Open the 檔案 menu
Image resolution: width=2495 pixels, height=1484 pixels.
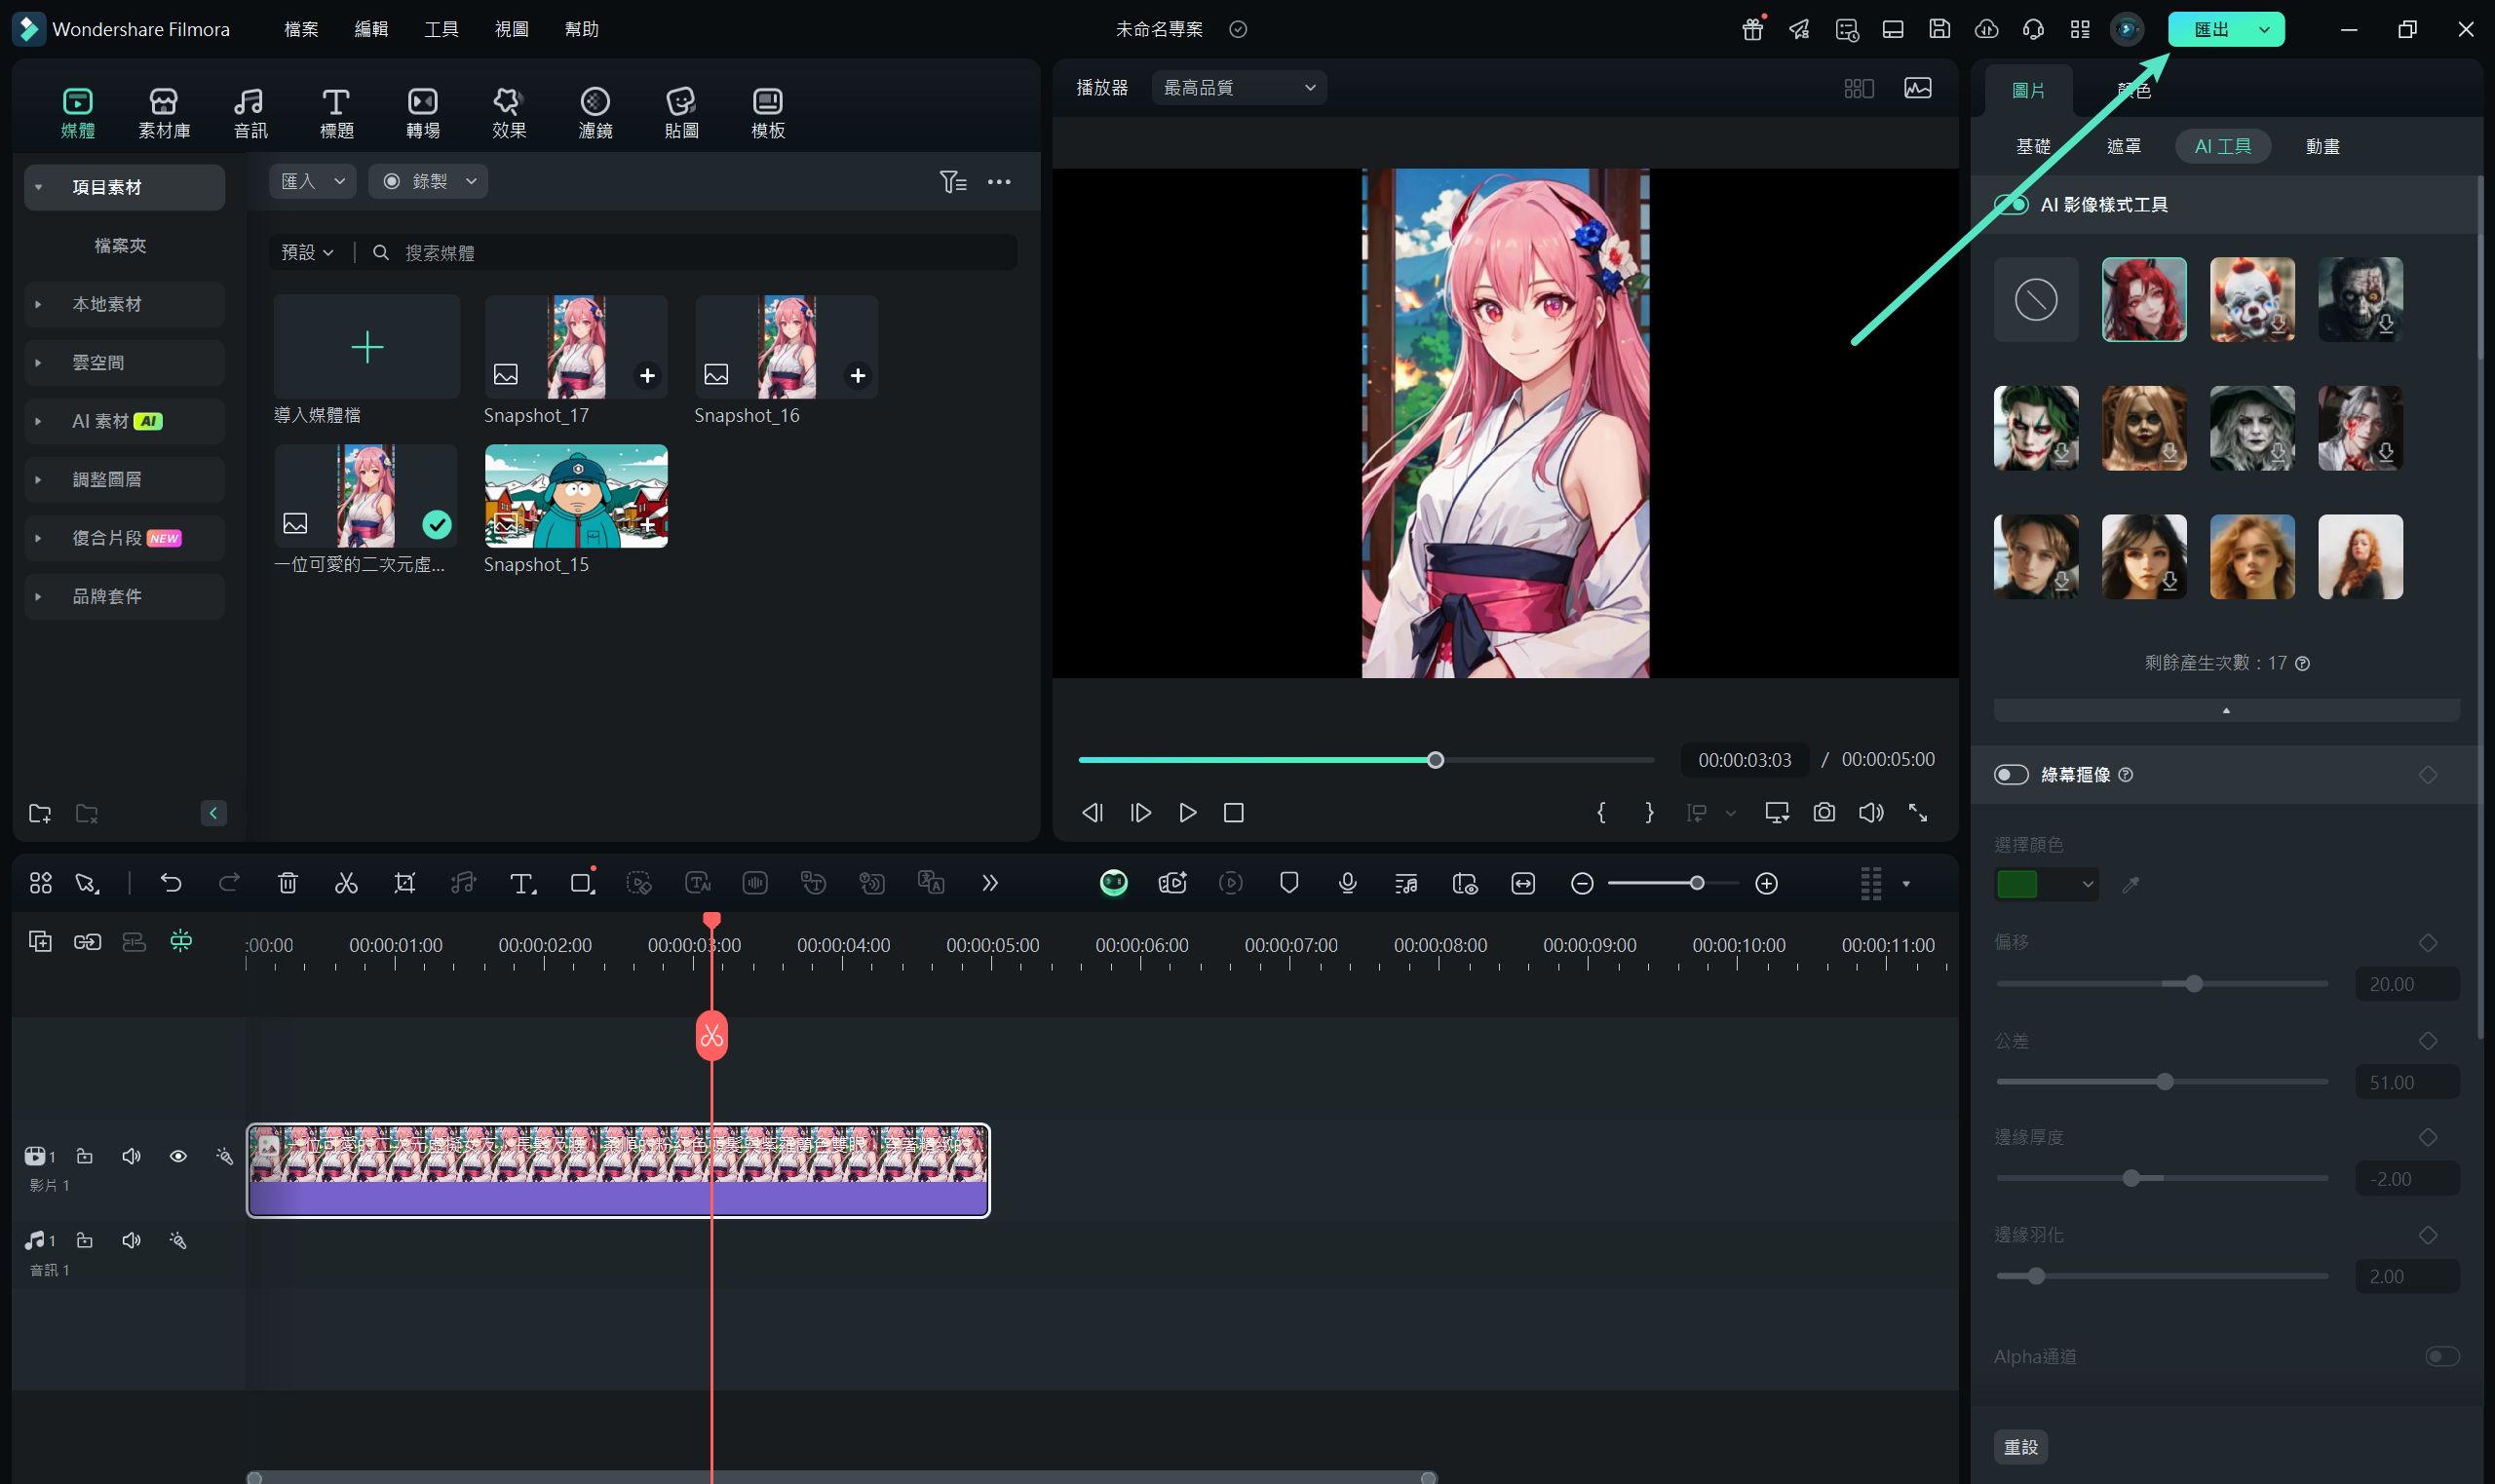coord(301,29)
